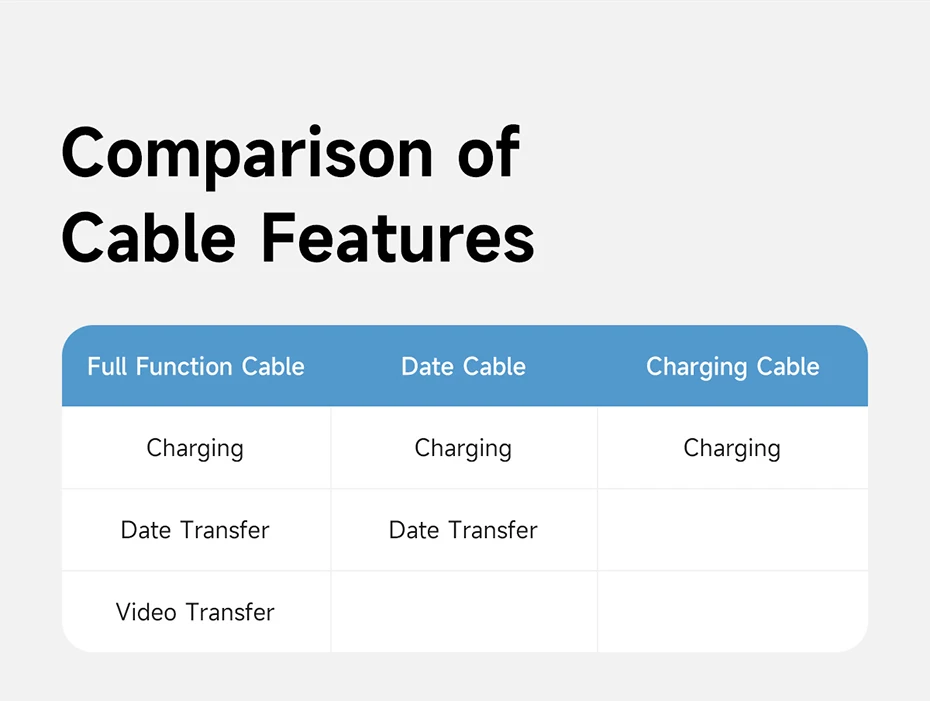930x701 pixels.
Task: Click Charging cell in Date Cable column
Action: click(463, 448)
